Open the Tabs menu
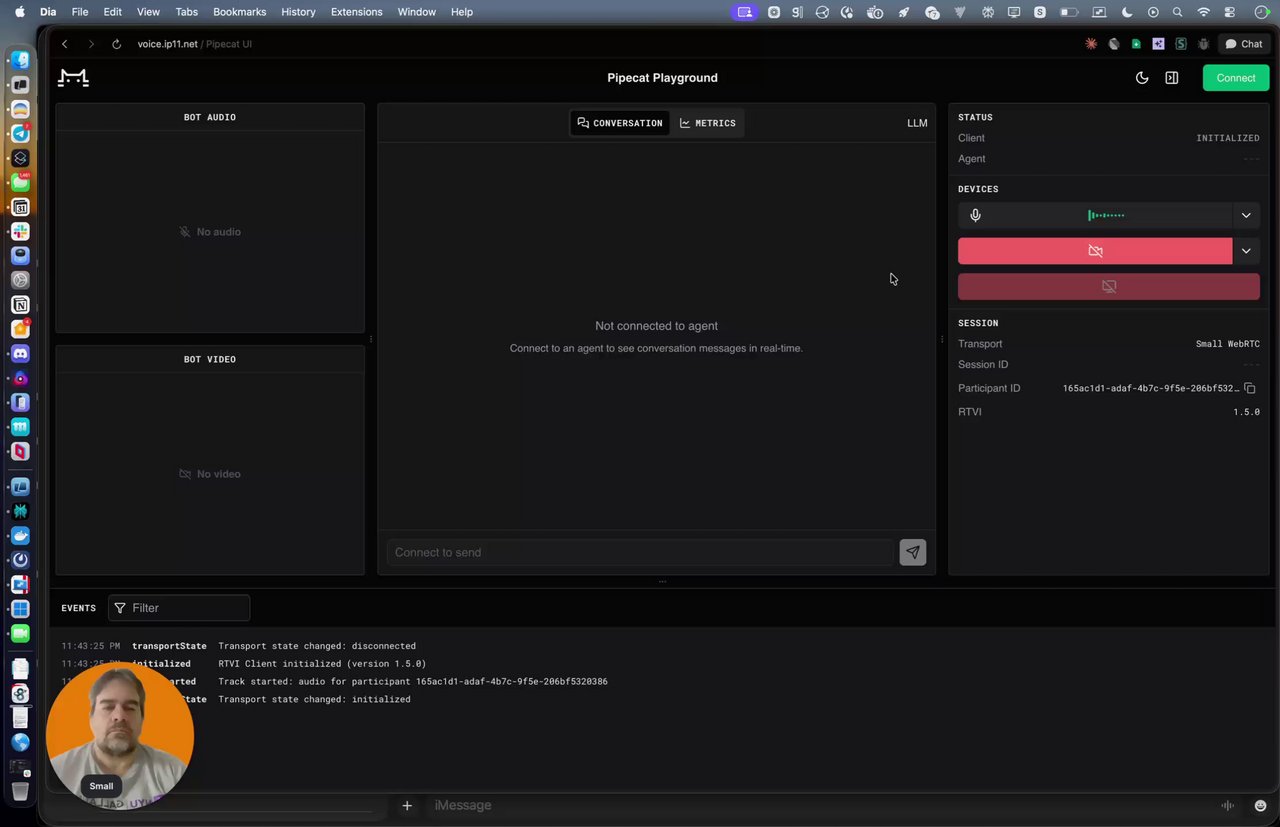Screen dimensions: 1280x827 (x=186, y=12)
